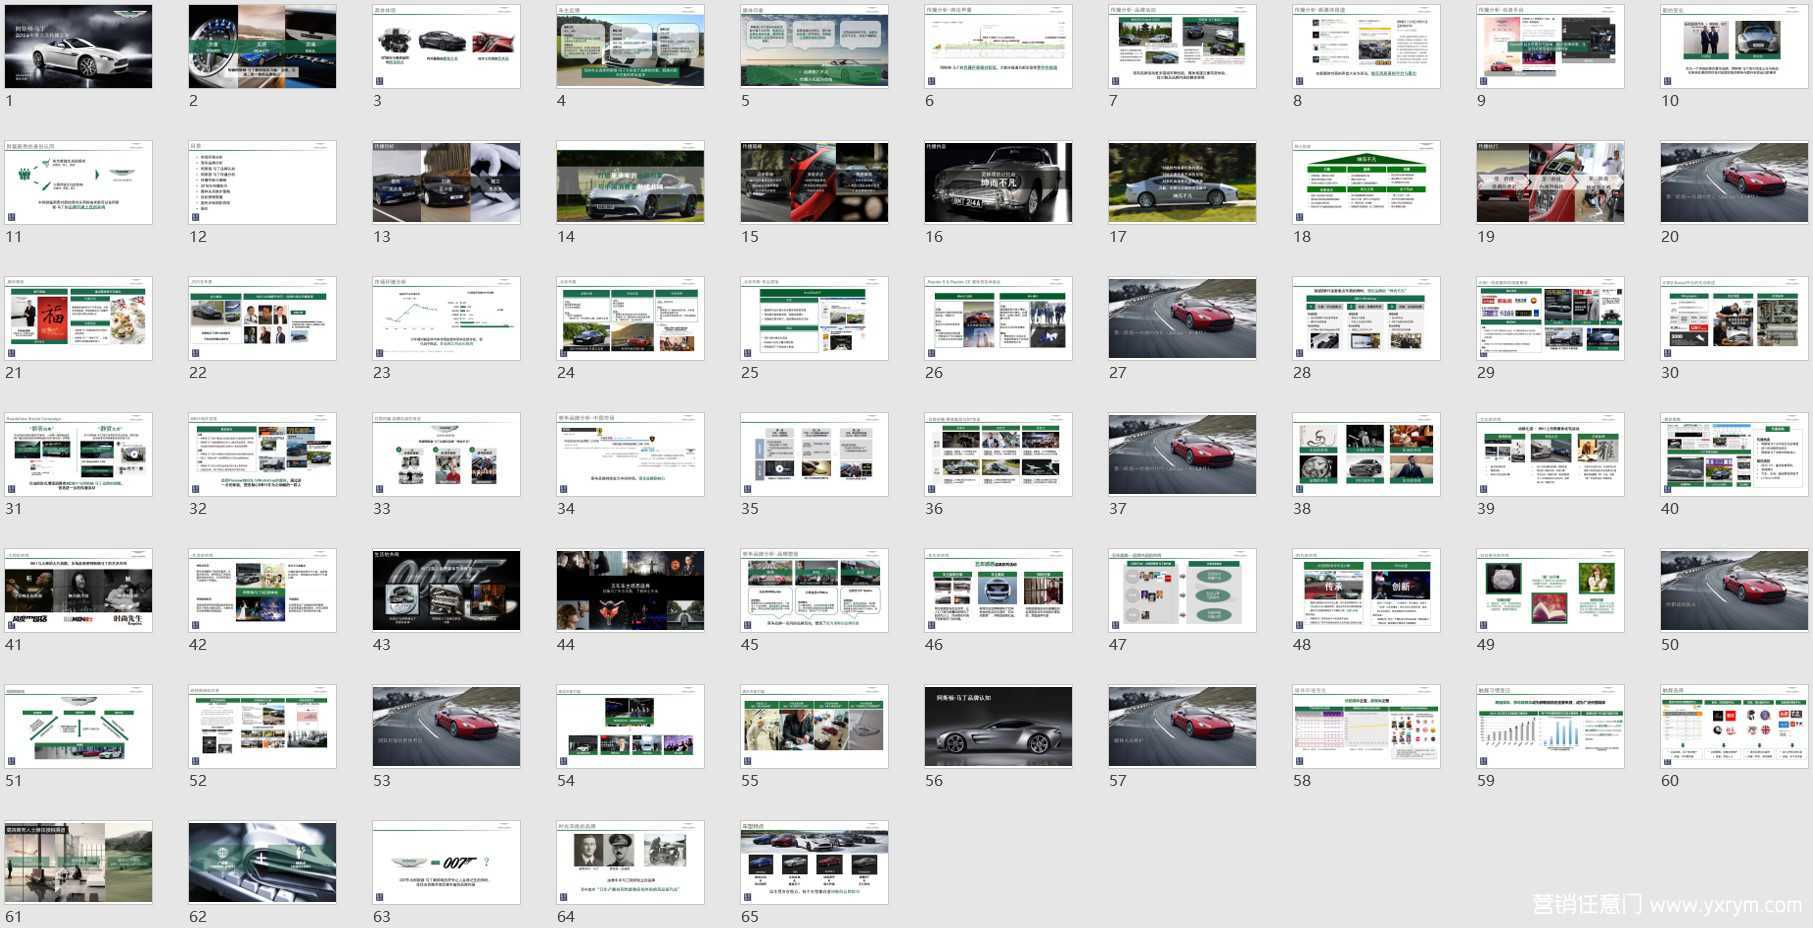Click slide 59 with the bar charts
This screenshot has height=928, width=1813.
(x=1550, y=726)
